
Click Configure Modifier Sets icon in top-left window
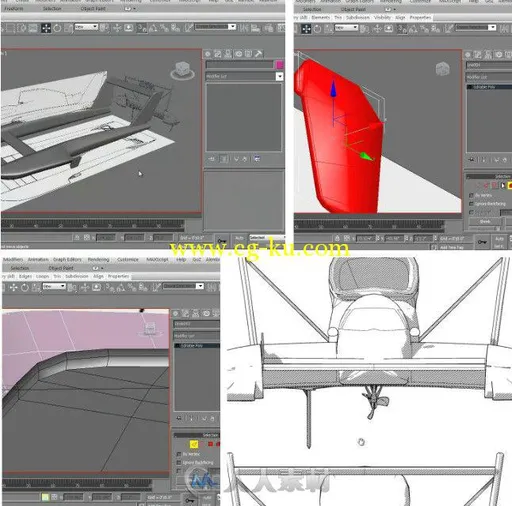click(257, 159)
